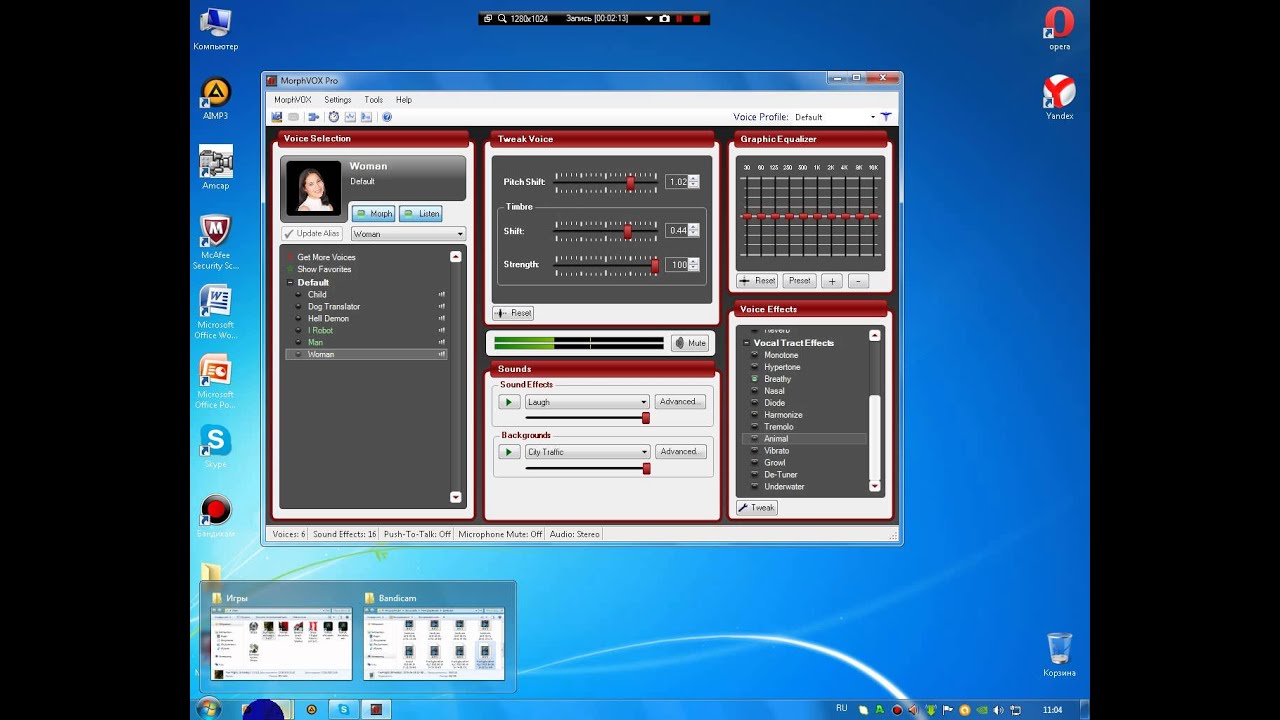This screenshot has width=1280, height=720.
Task: Select the Bandicam desktop shortcut
Action: point(216,517)
